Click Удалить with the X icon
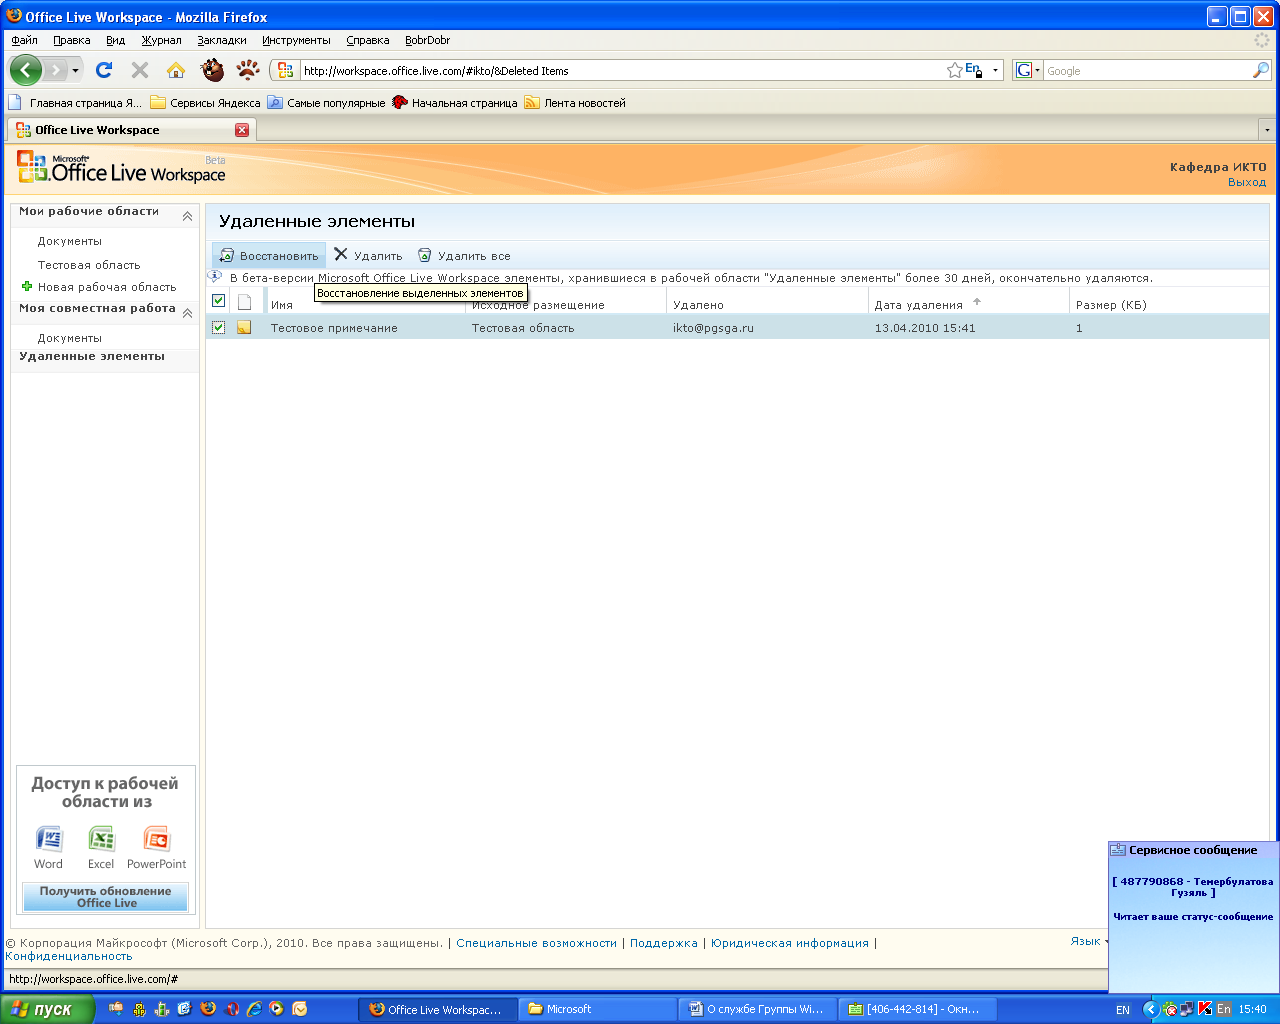1280x1024 pixels. 368,256
